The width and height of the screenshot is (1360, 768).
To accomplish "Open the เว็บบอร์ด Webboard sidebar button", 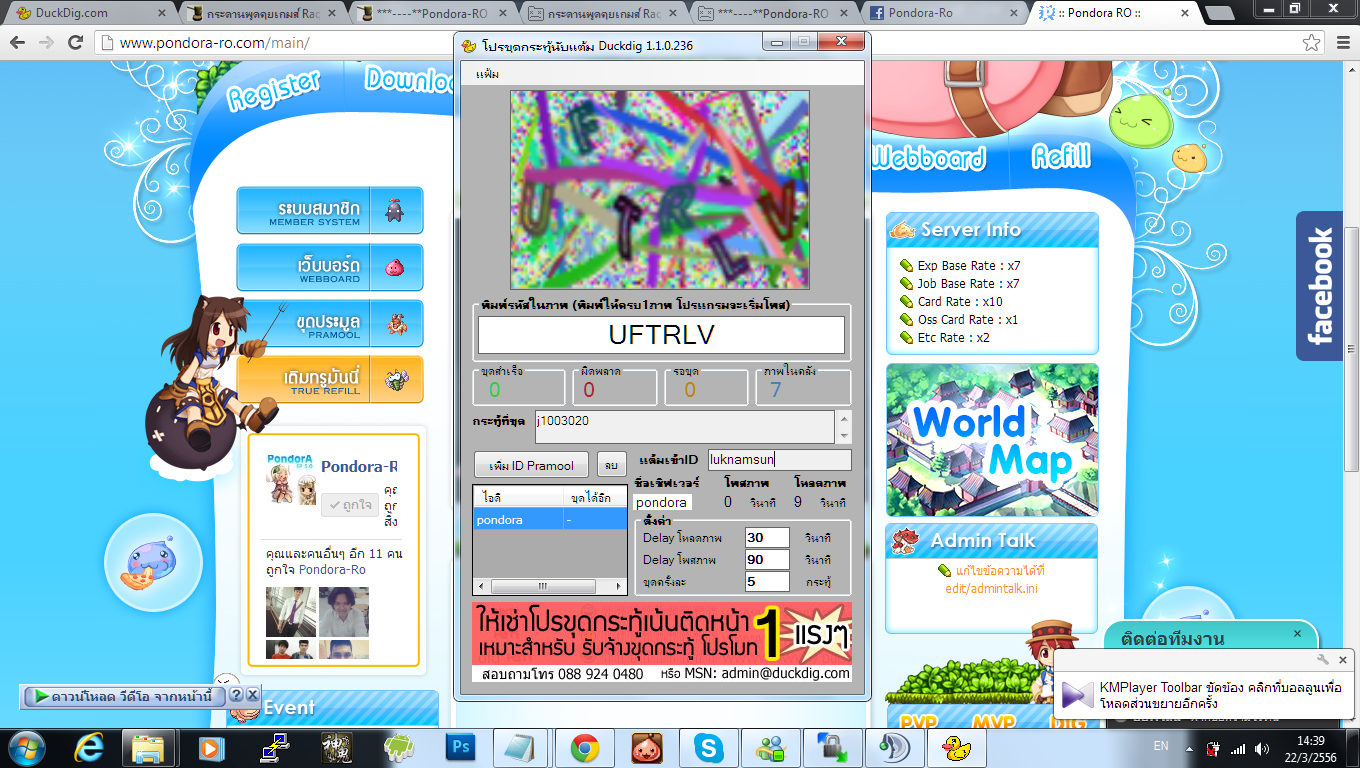I will click(x=330, y=267).
